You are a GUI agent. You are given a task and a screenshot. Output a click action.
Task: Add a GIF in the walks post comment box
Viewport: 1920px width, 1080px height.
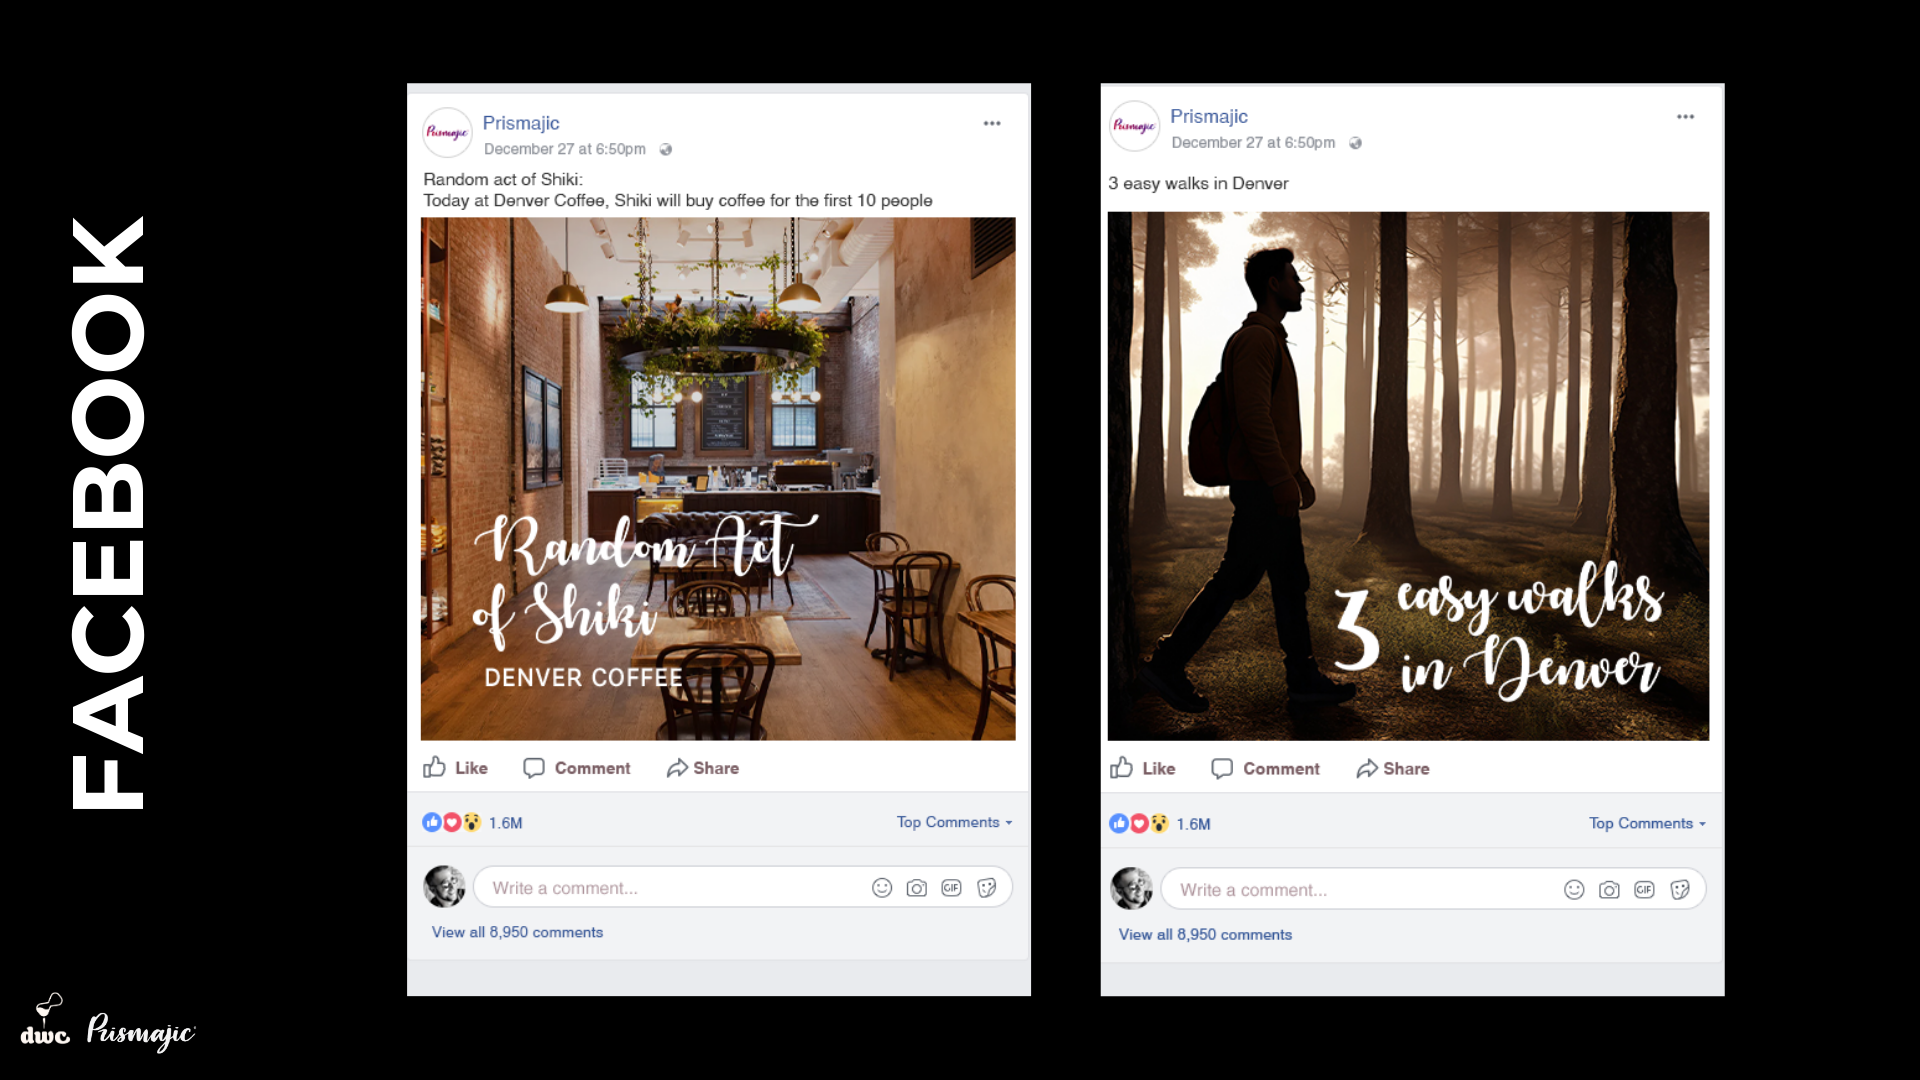coord(1644,890)
